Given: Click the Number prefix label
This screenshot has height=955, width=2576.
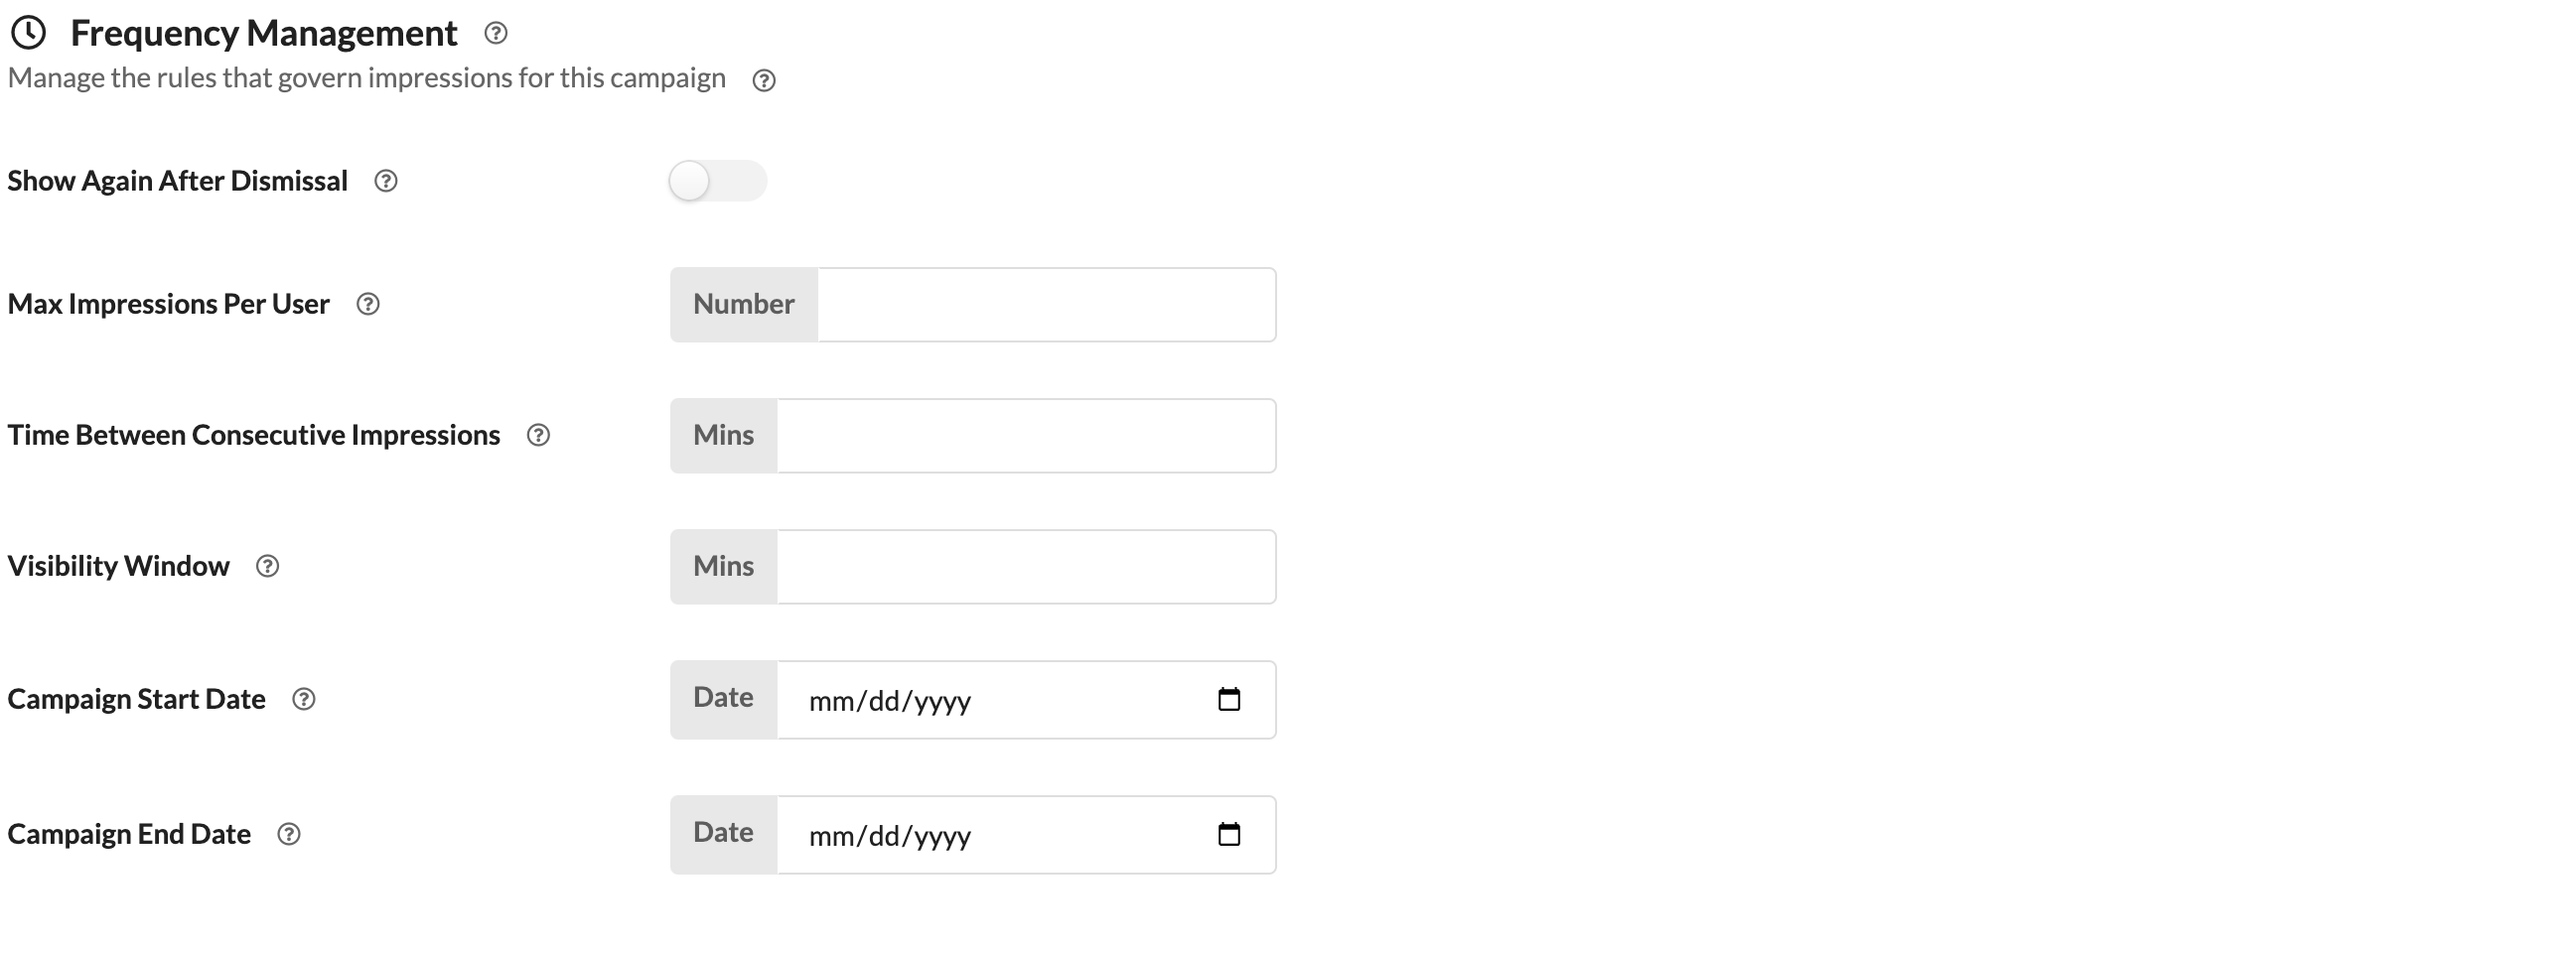Looking at the screenshot, I should pos(744,304).
